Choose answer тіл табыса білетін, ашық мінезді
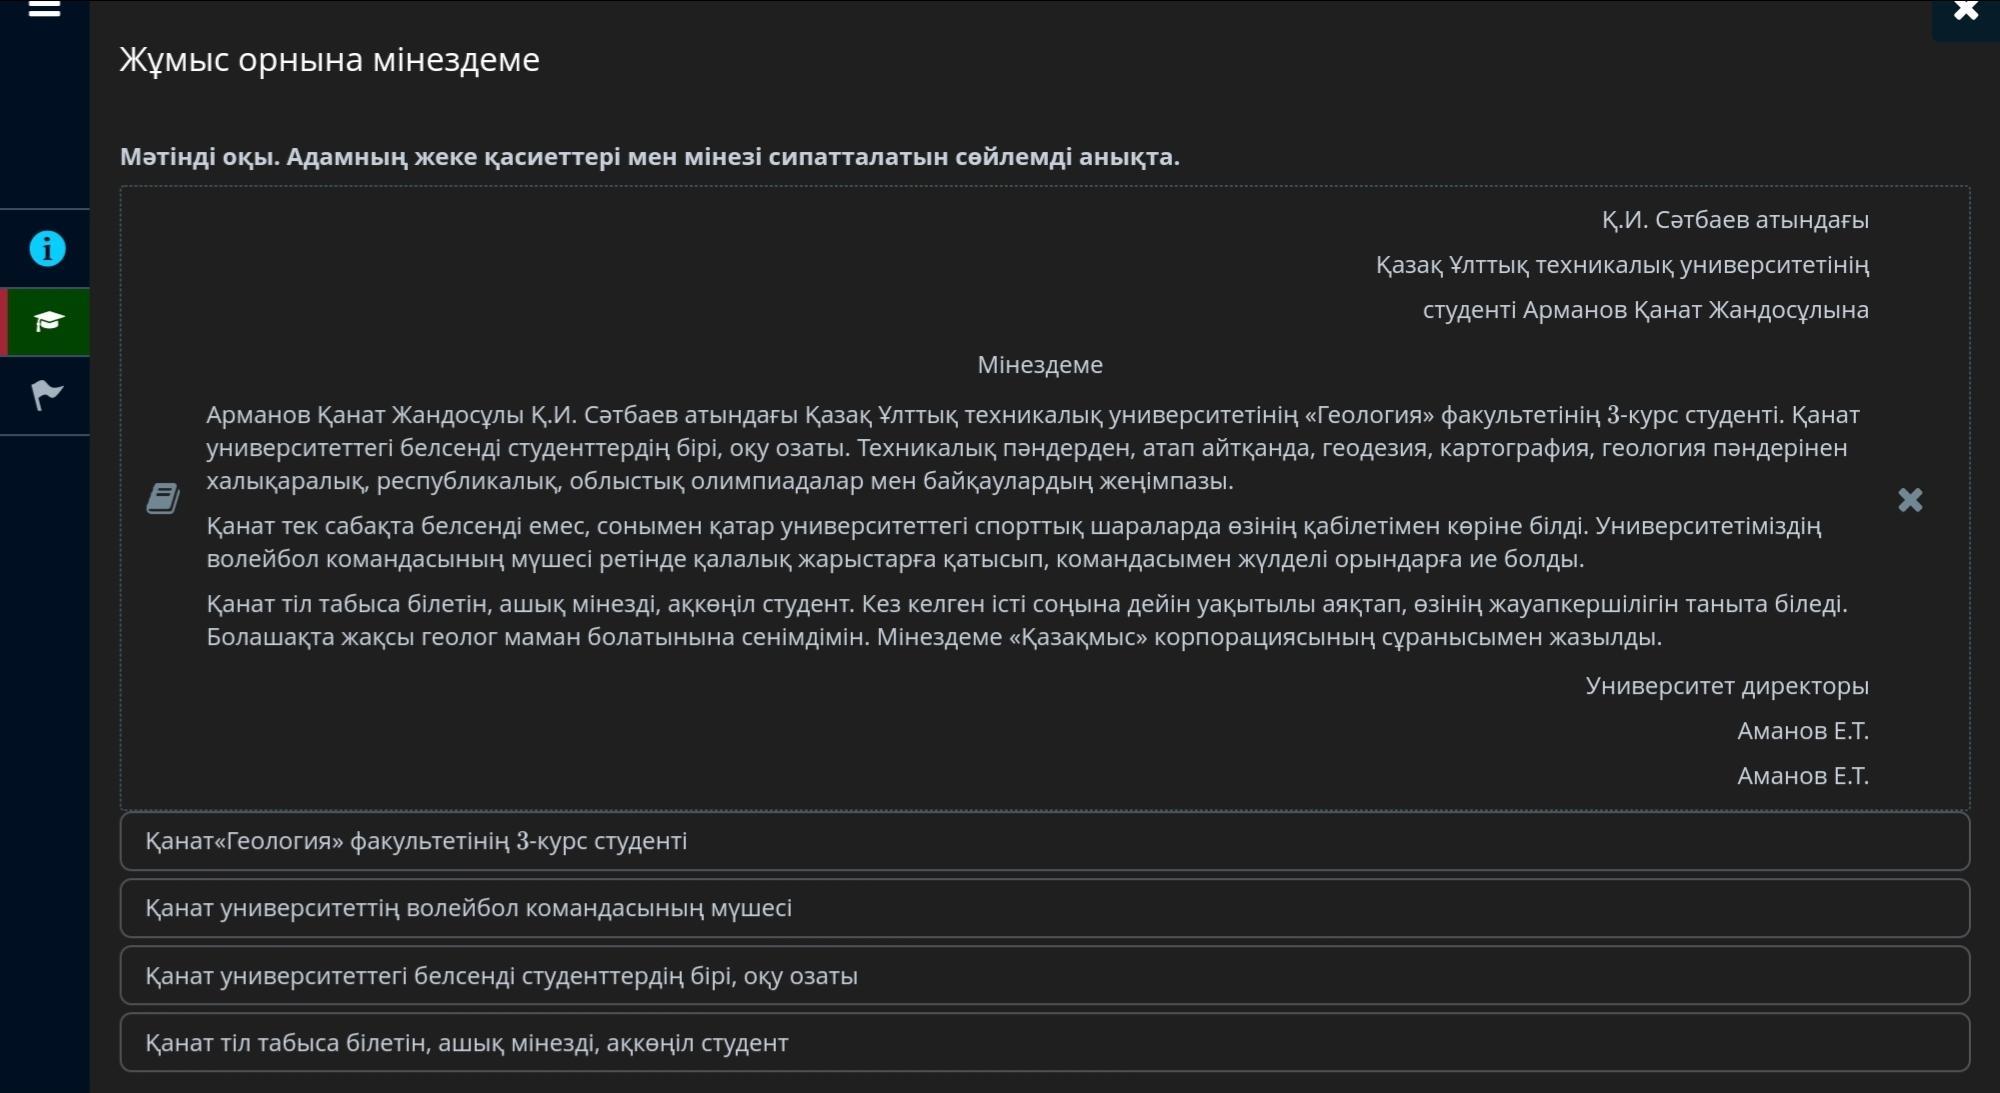This screenshot has width=2000, height=1093. click(1044, 1042)
